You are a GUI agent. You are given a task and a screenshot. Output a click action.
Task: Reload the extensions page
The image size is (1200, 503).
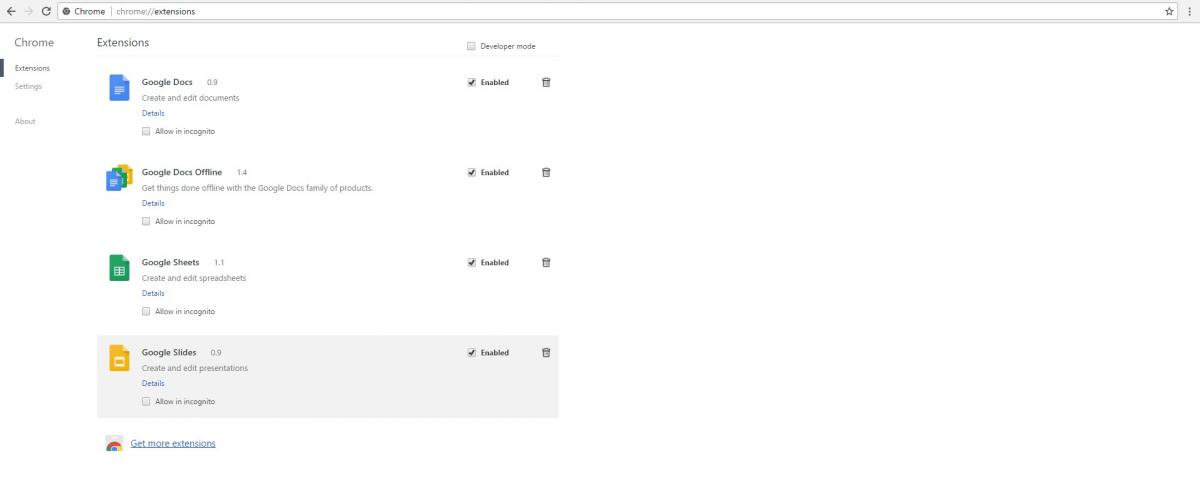click(46, 11)
